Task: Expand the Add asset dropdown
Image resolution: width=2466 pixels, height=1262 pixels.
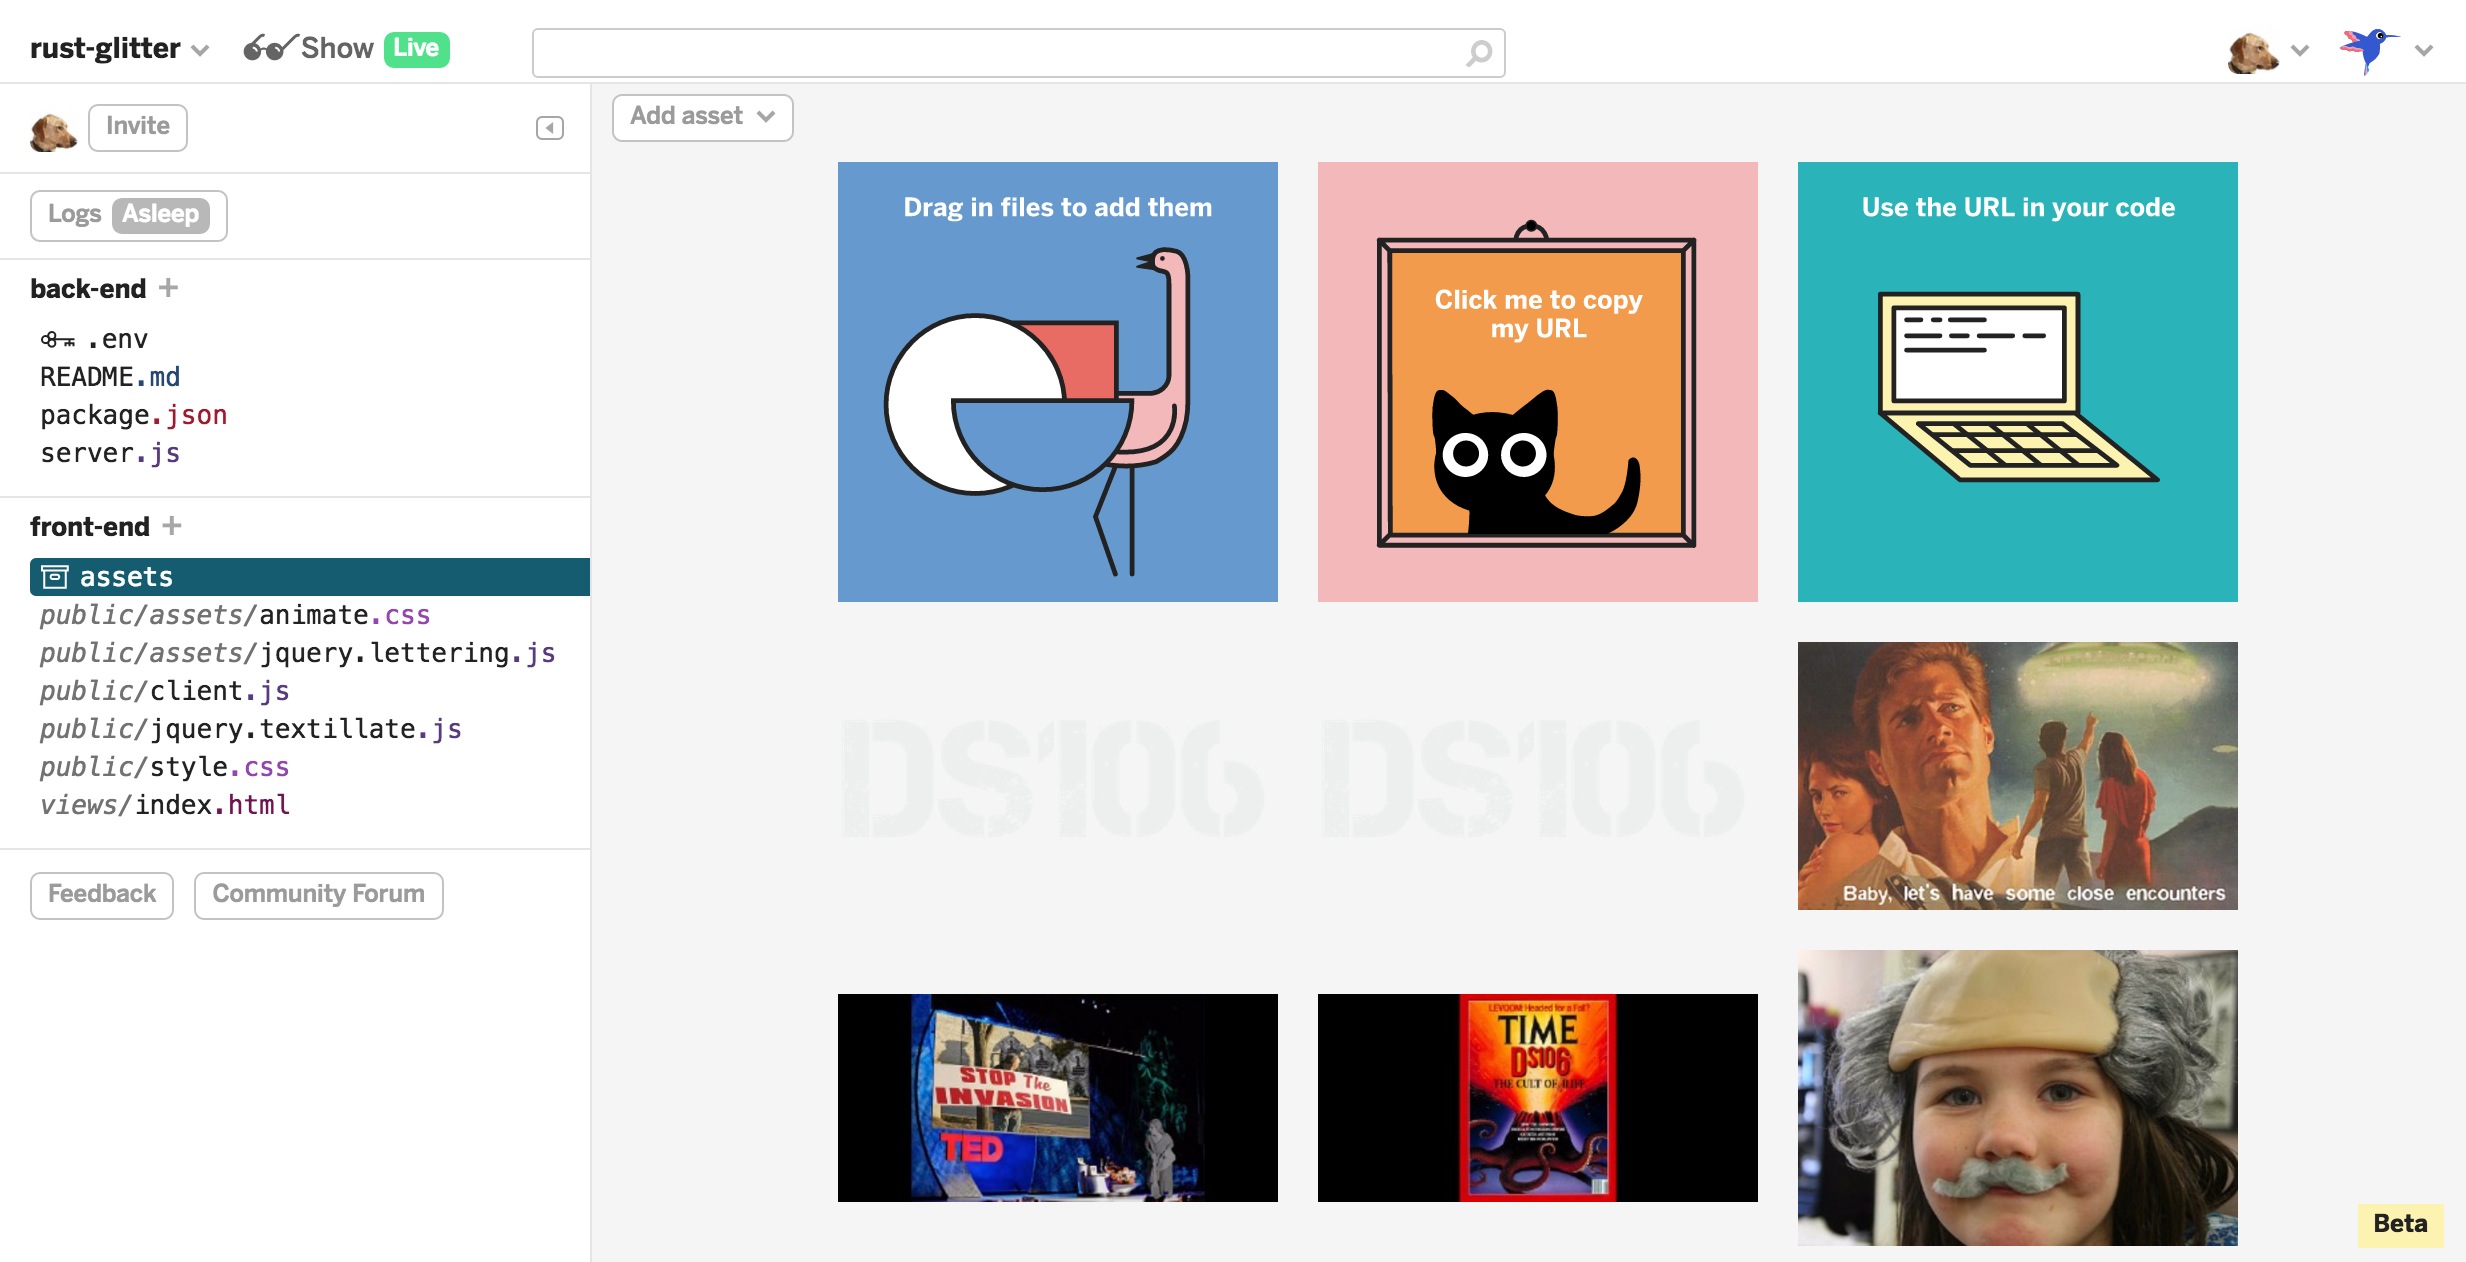Action: [x=702, y=117]
